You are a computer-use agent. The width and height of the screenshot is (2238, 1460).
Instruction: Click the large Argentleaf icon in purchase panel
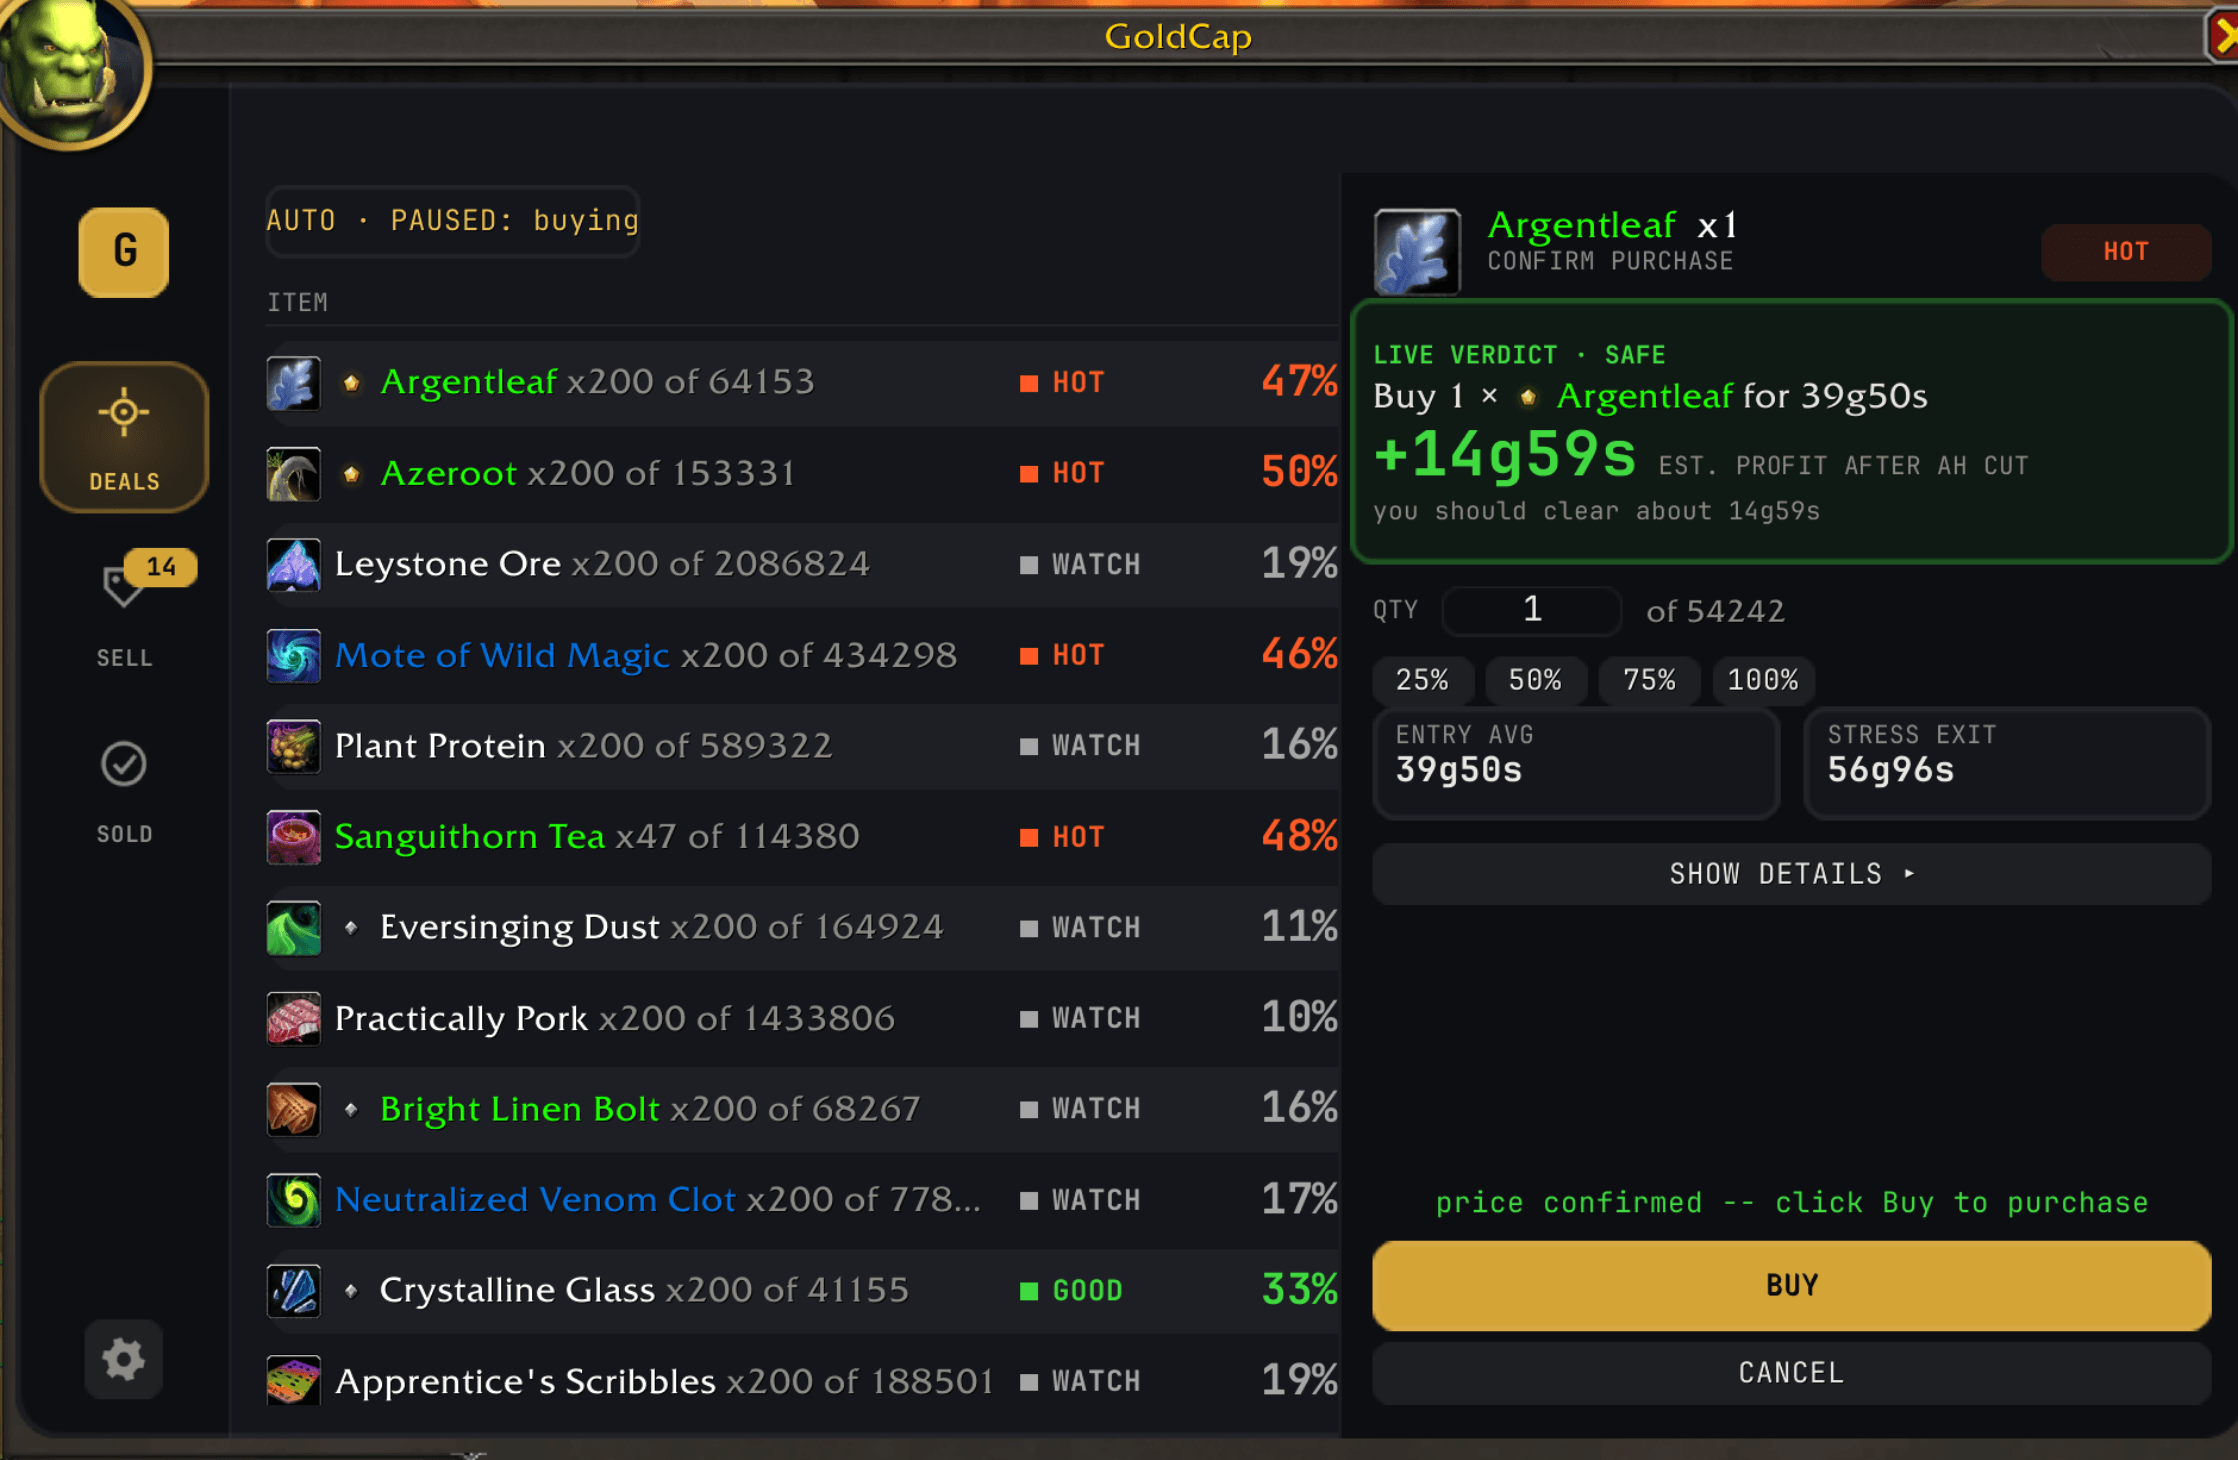(x=1417, y=252)
